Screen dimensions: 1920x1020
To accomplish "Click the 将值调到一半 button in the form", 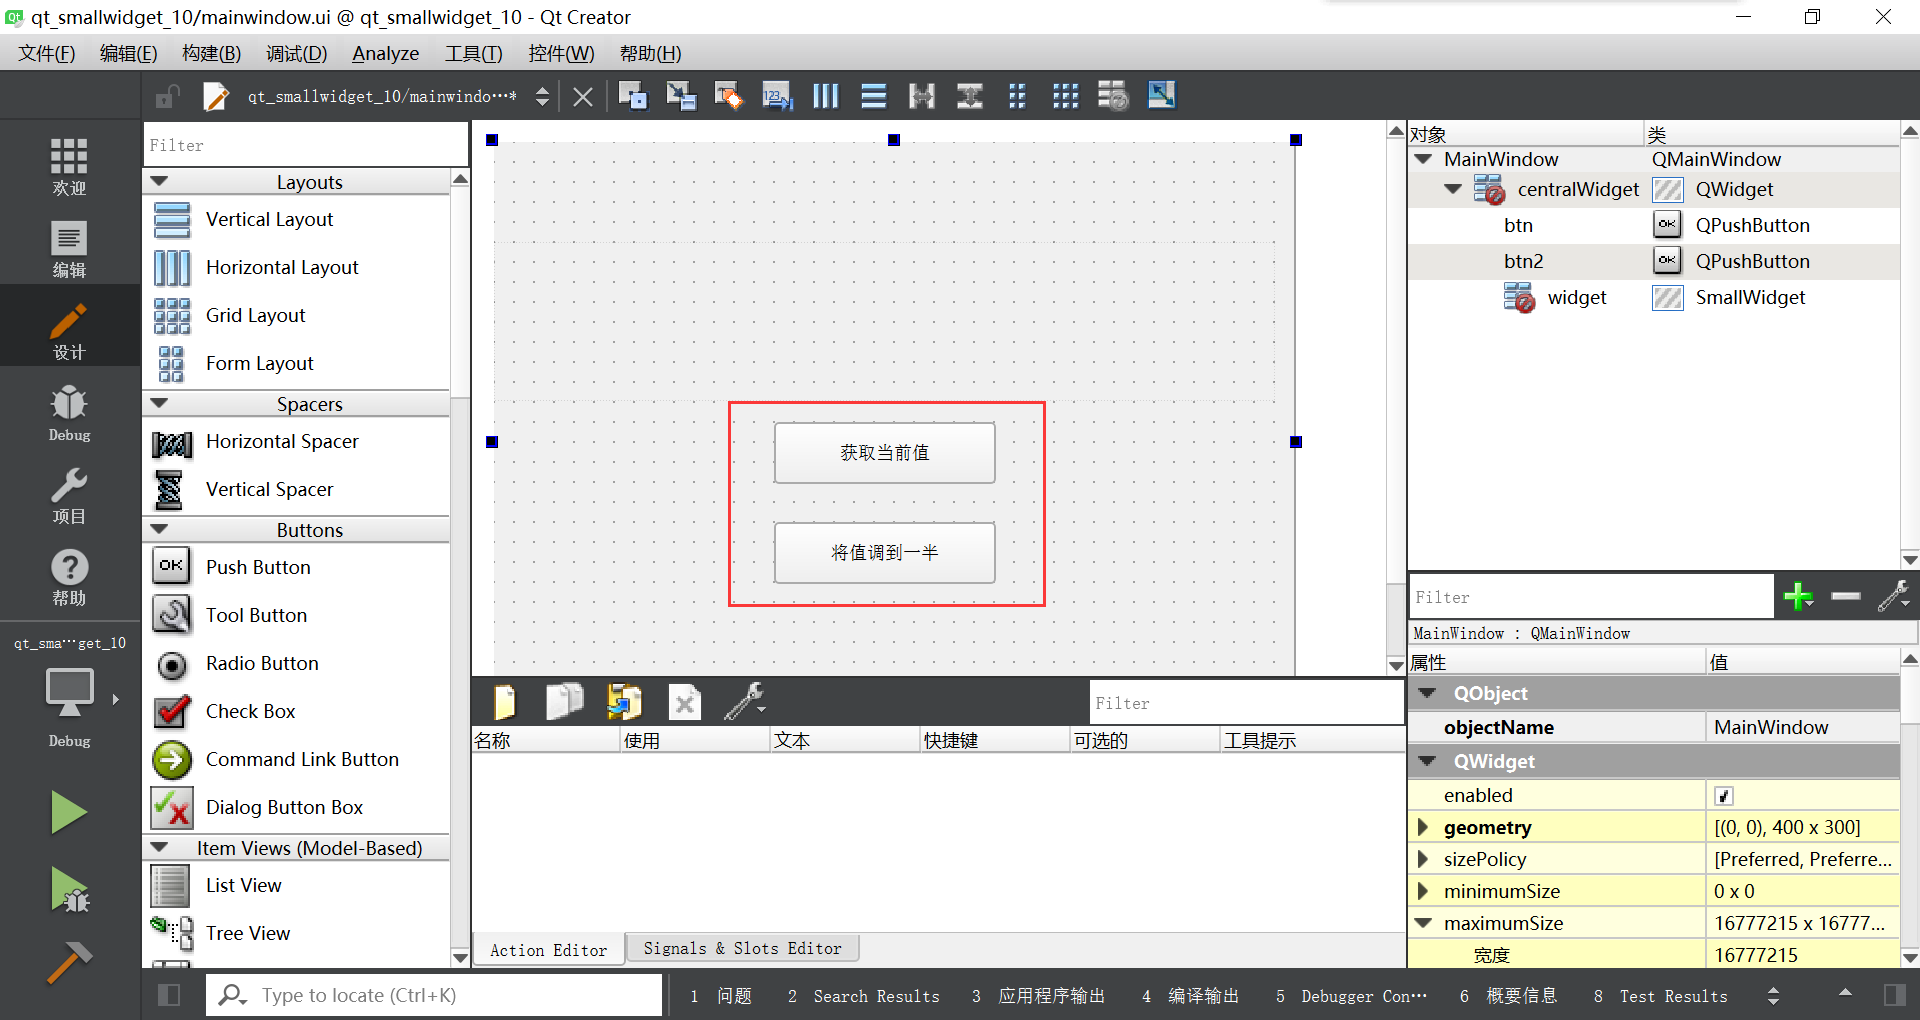I will [883, 553].
